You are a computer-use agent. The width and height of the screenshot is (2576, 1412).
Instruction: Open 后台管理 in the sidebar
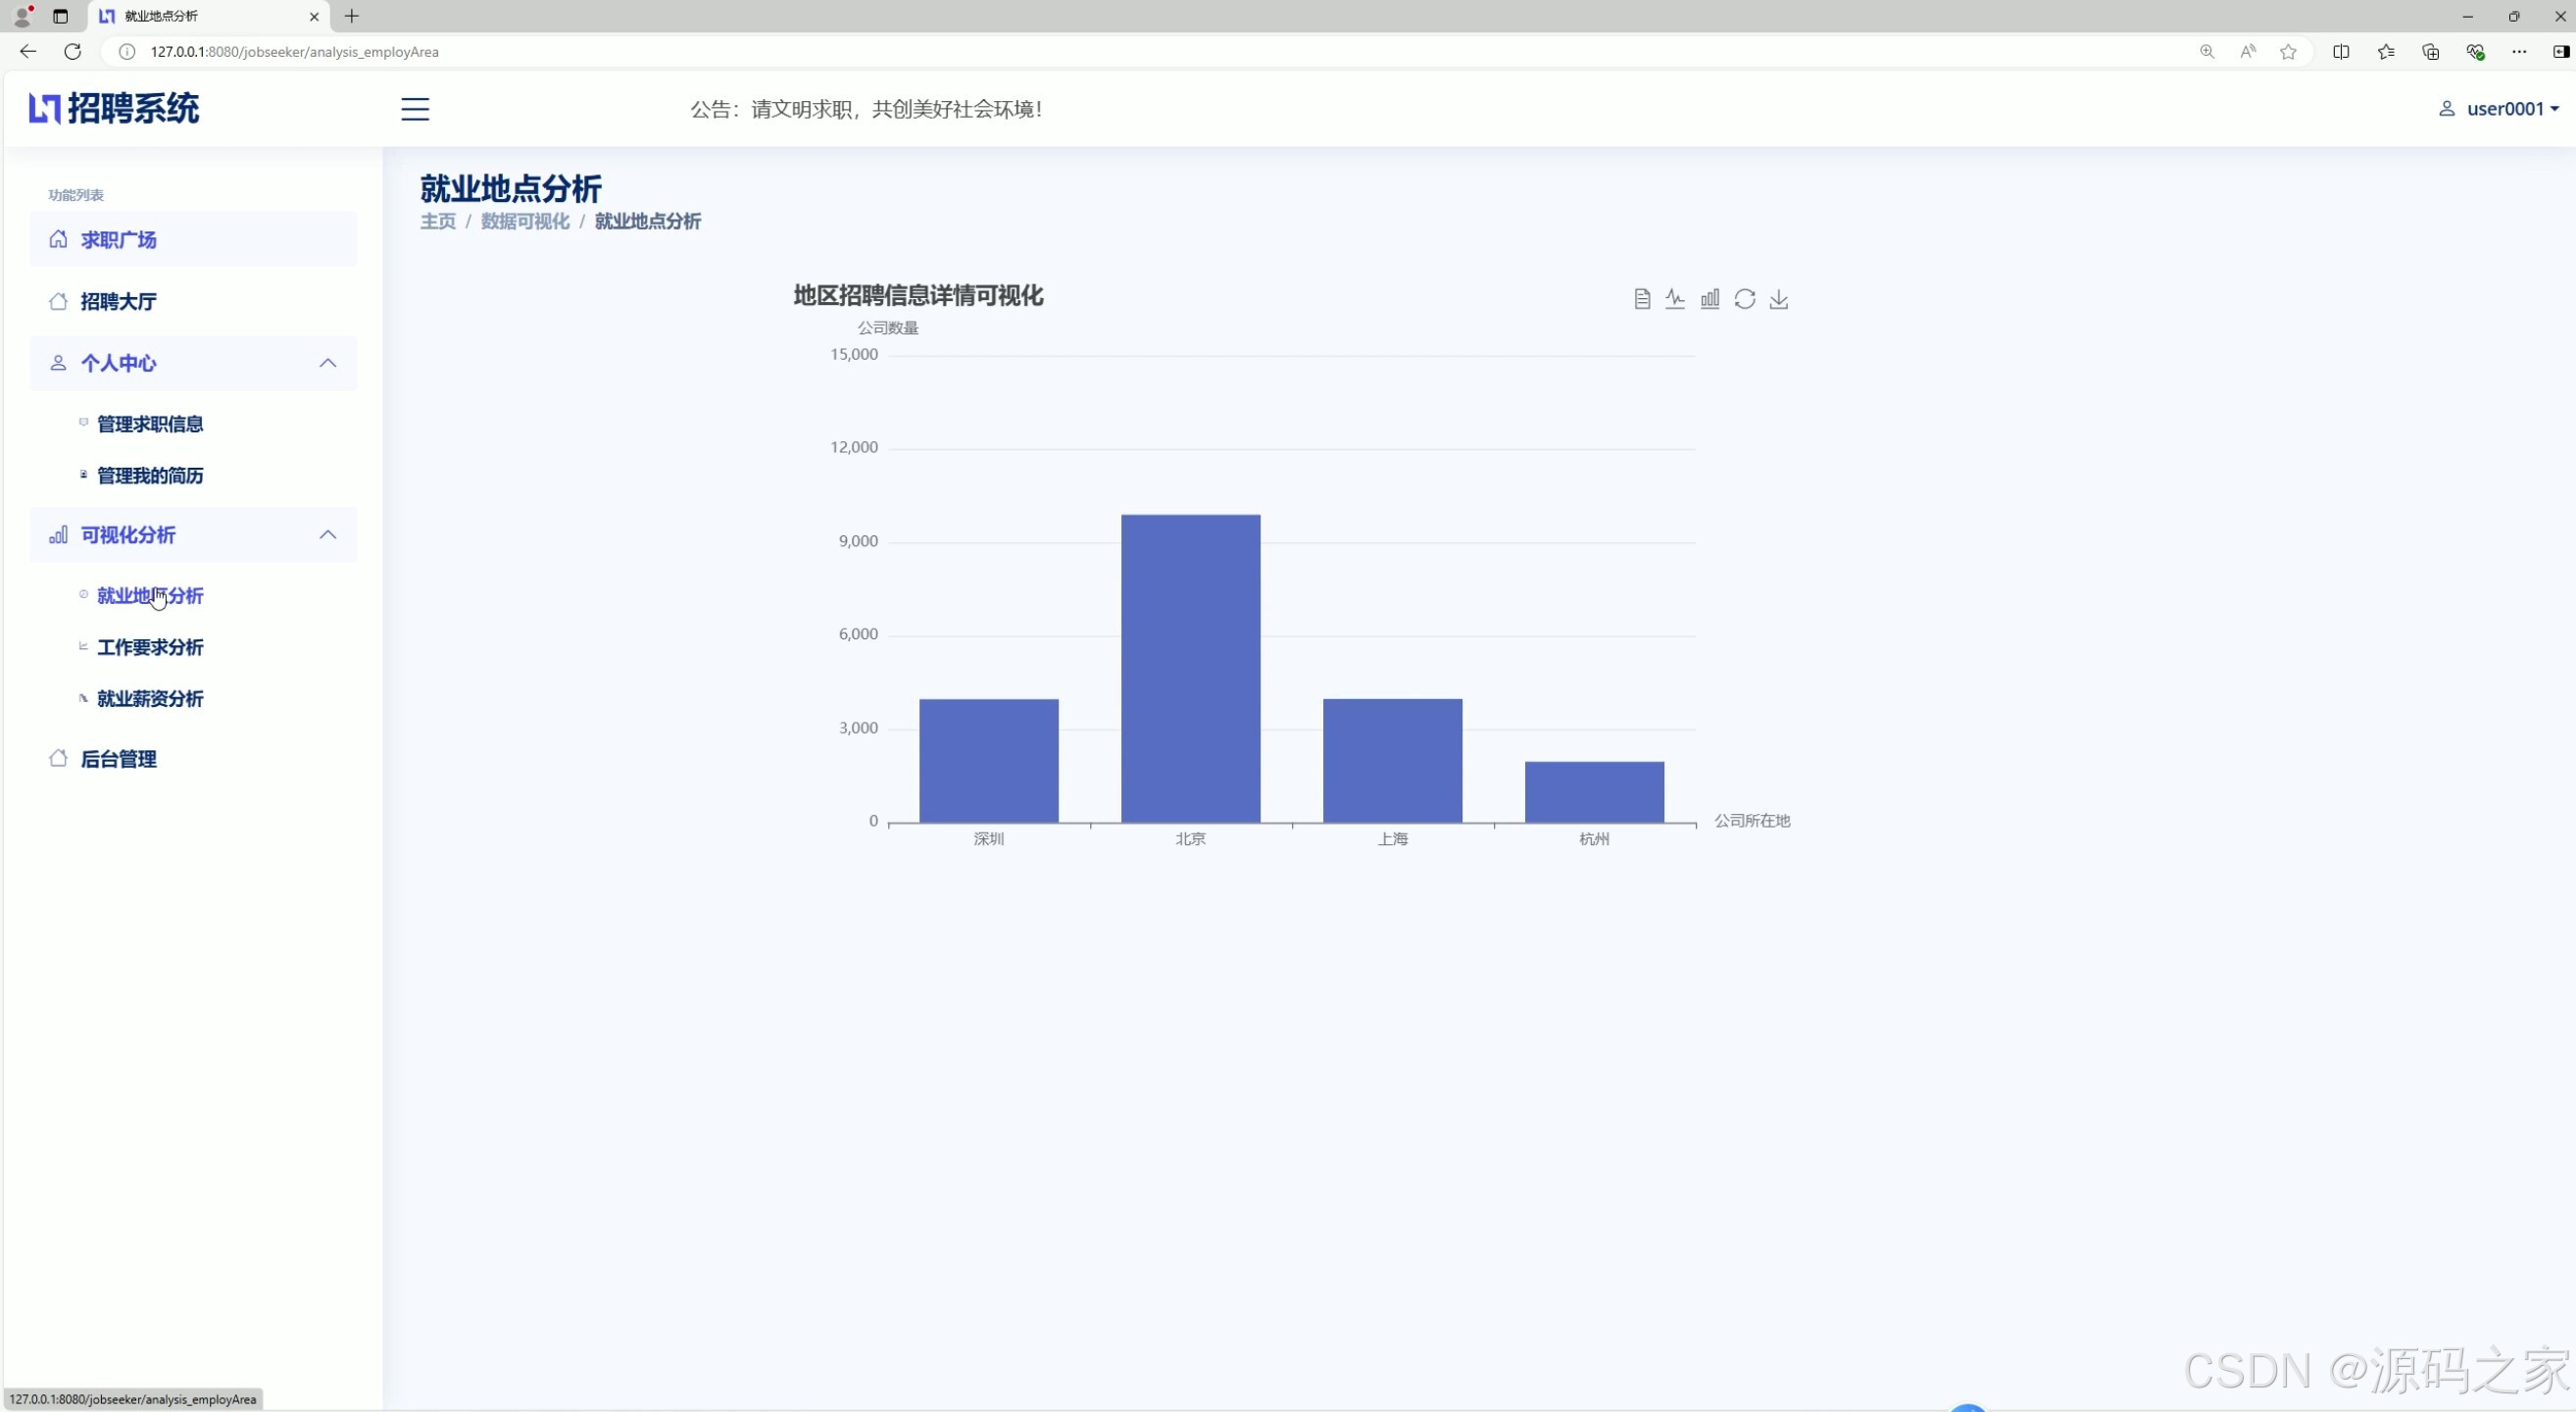click(193, 759)
